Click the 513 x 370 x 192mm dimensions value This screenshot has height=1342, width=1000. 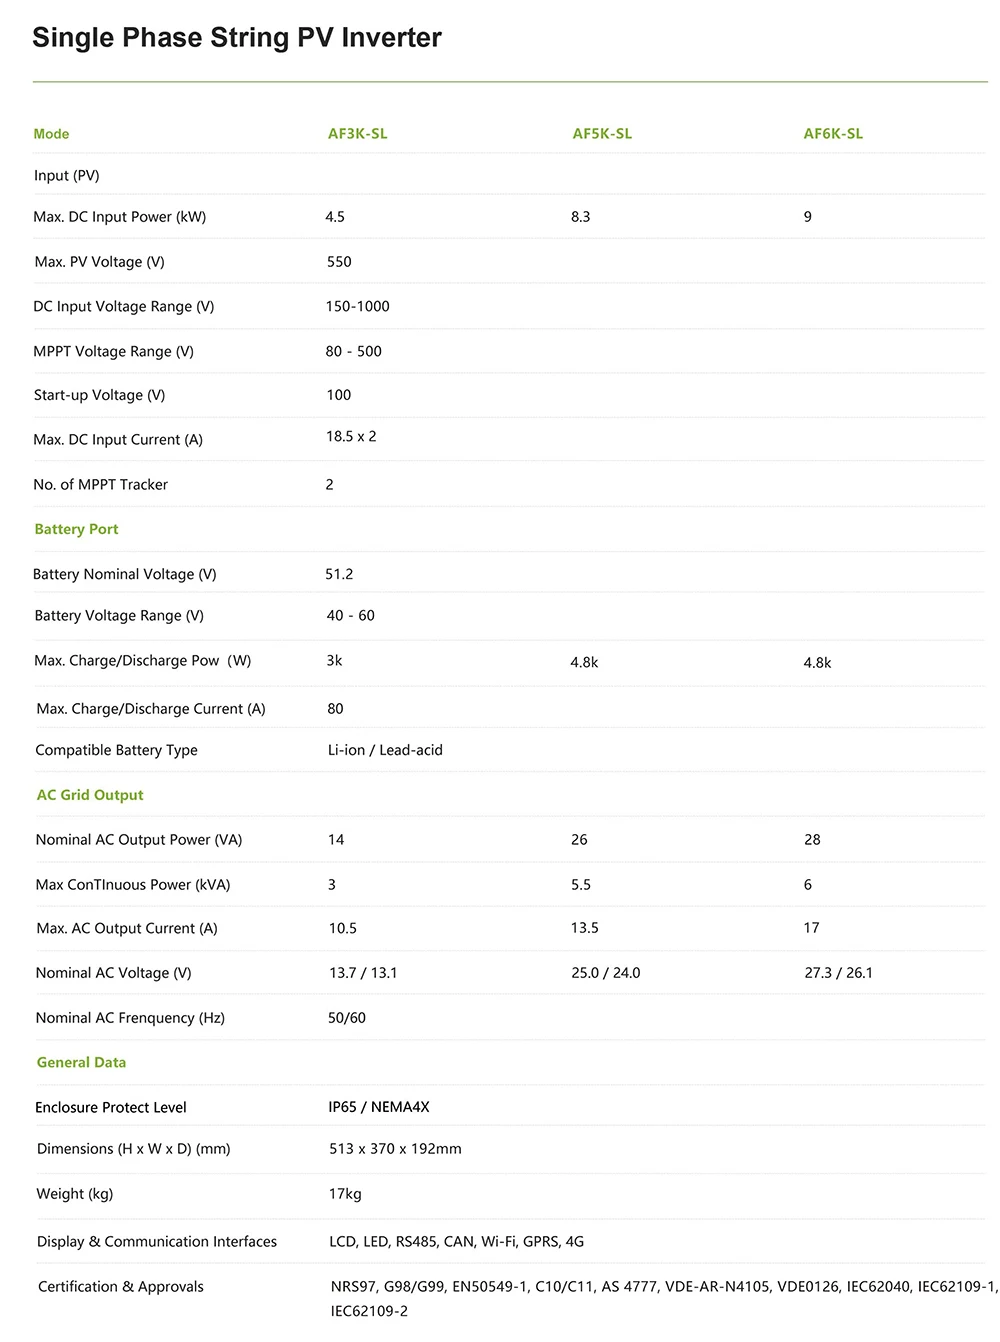[395, 1149]
